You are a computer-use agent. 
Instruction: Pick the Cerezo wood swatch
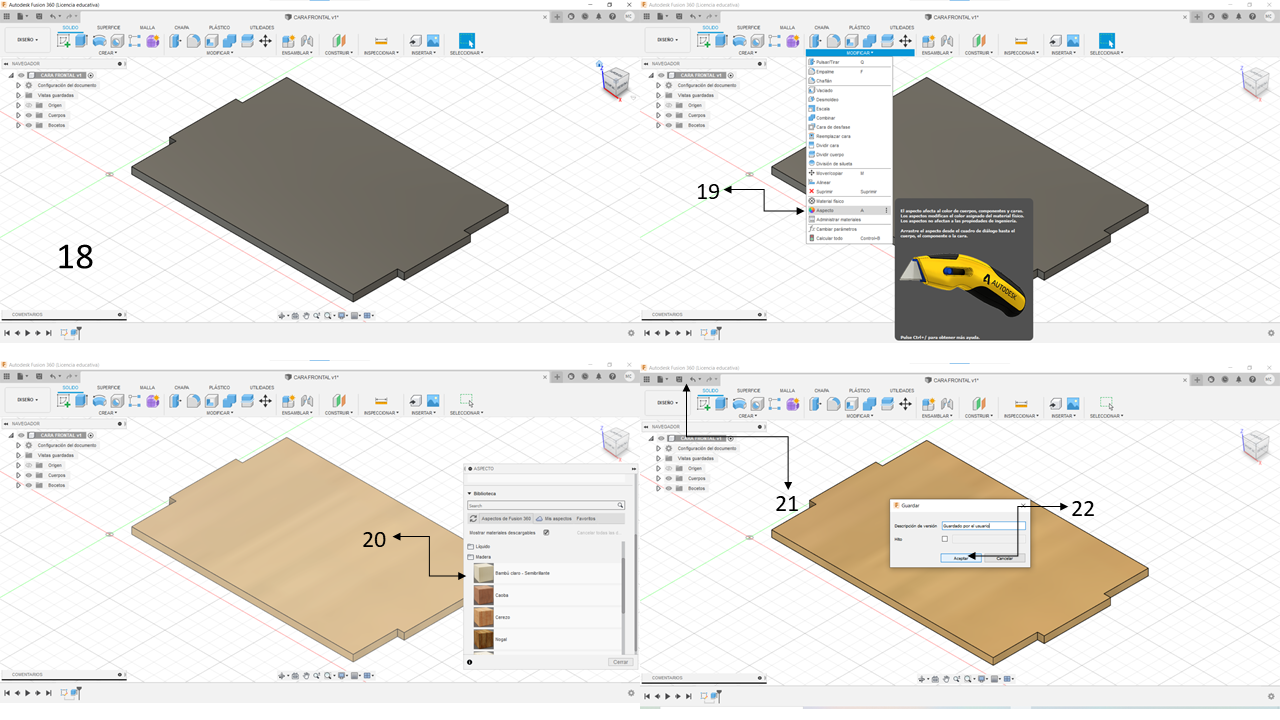(x=484, y=617)
